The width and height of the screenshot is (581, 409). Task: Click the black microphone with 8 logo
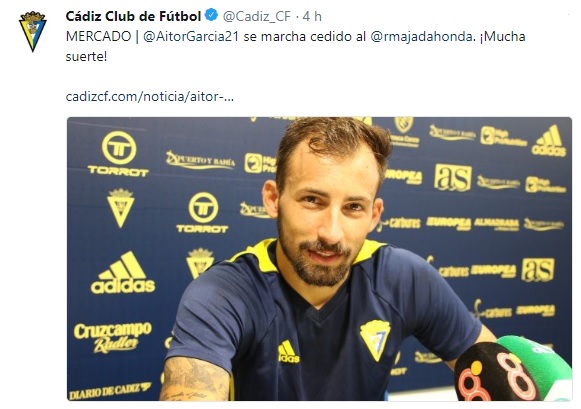[495, 373]
